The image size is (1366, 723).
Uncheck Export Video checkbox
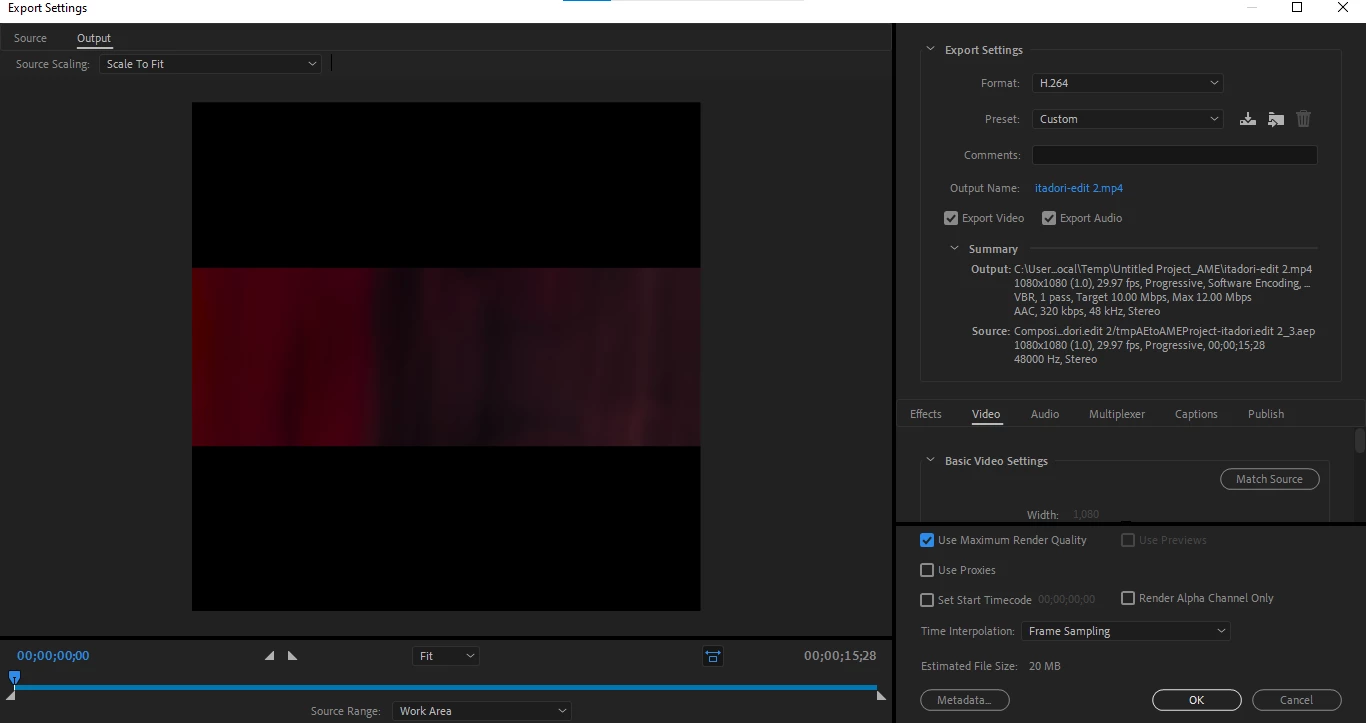click(951, 218)
